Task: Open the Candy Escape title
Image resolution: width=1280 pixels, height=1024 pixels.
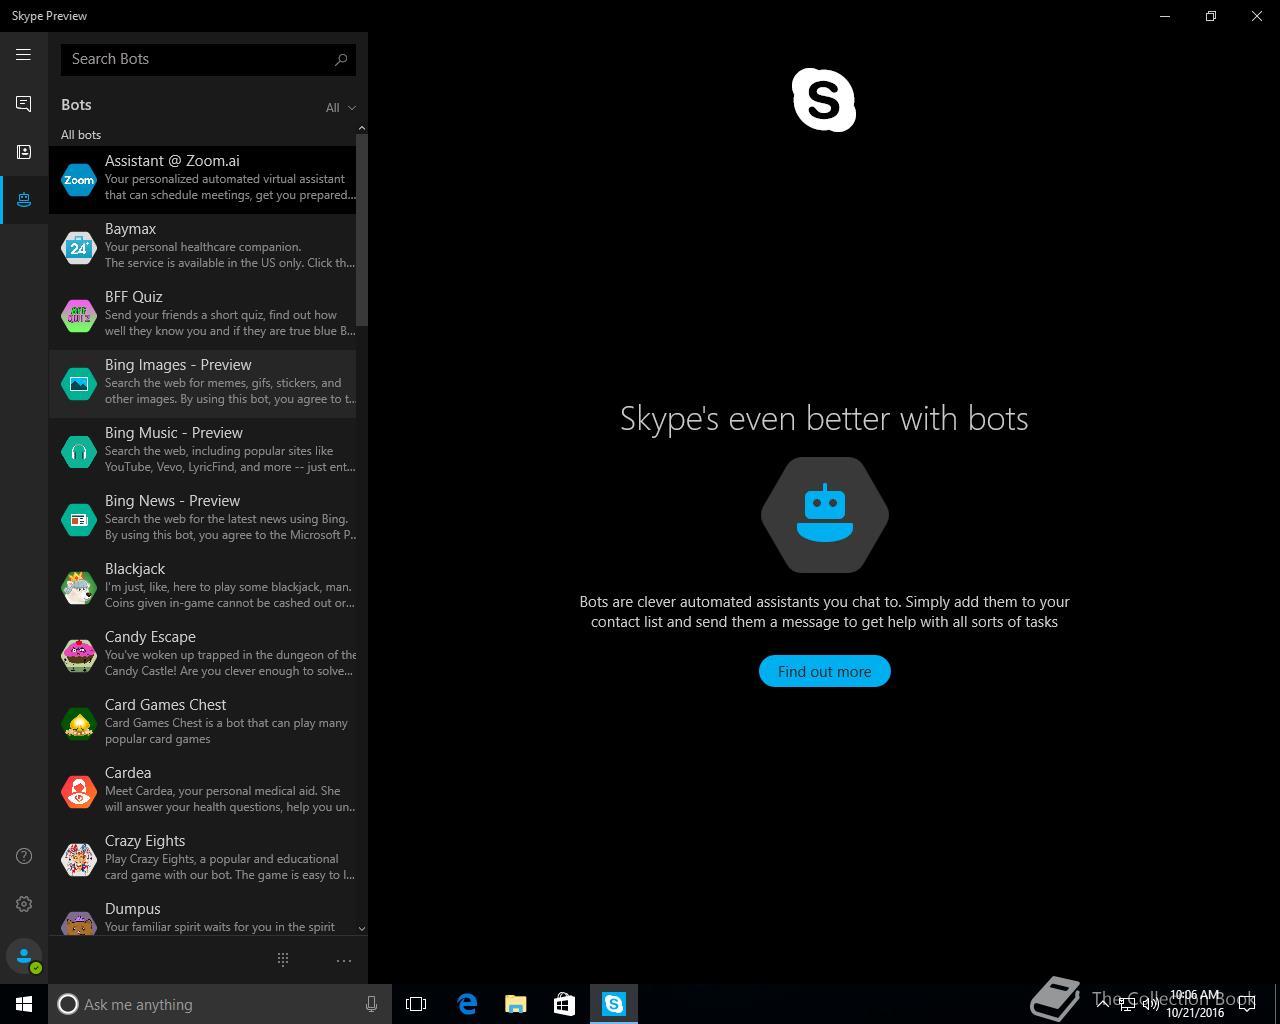Action: click(x=150, y=637)
